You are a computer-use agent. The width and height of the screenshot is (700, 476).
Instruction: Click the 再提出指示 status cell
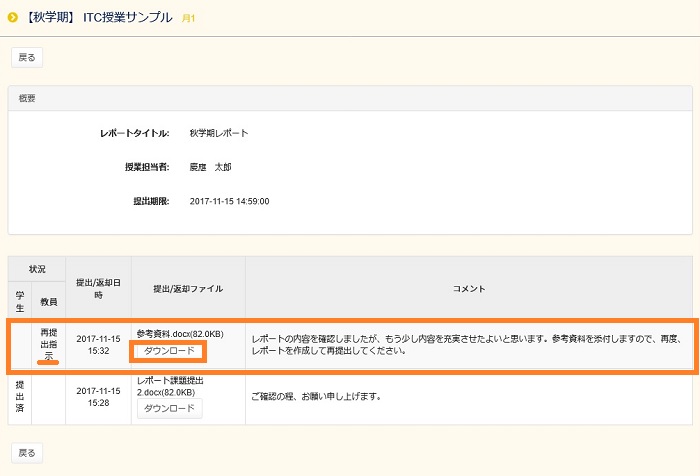click(48, 343)
